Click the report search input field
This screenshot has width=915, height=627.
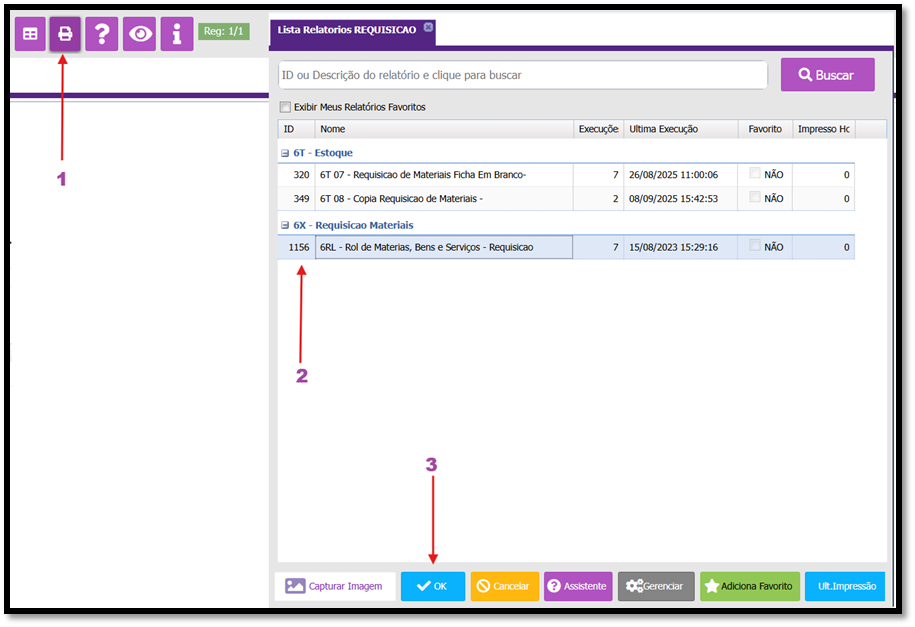coord(522,75)
